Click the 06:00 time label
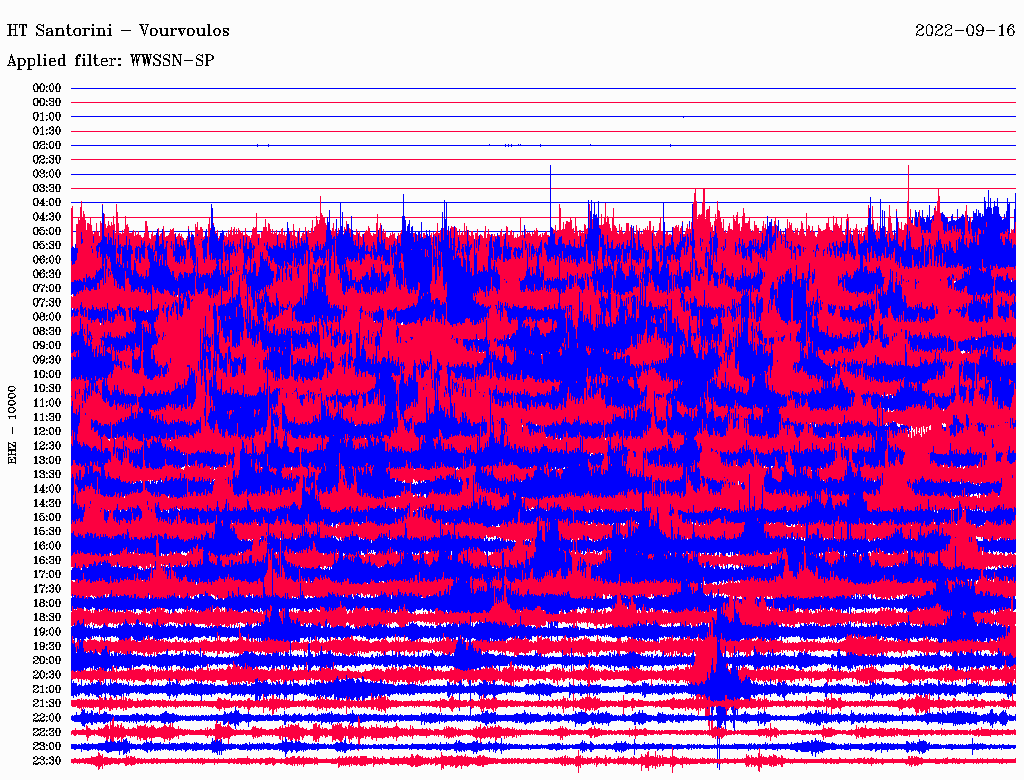 pos(46,259)
